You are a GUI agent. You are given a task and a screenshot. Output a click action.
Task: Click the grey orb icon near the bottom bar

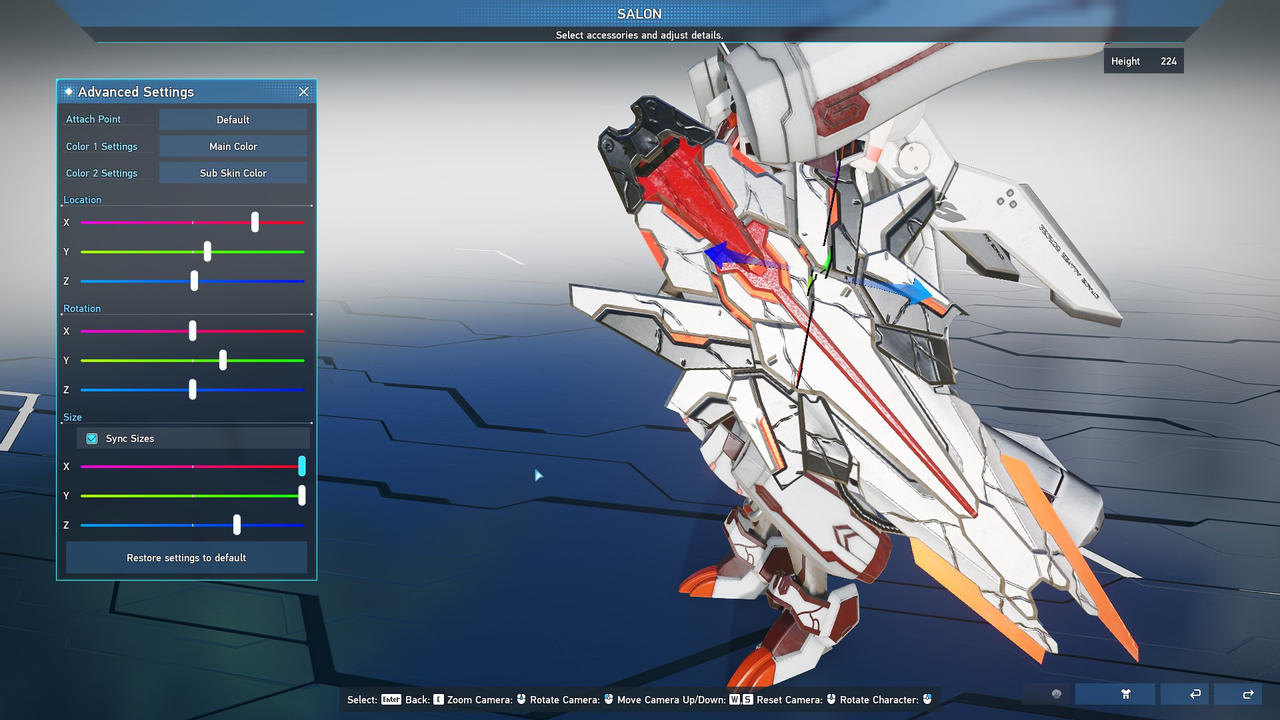pos(1057,693)
